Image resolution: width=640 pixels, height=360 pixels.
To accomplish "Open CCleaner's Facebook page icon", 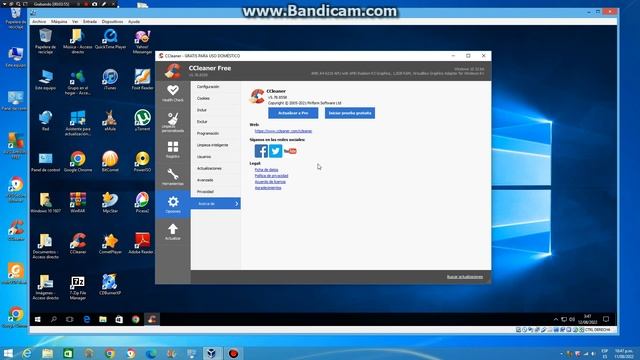I will [261, 151].
